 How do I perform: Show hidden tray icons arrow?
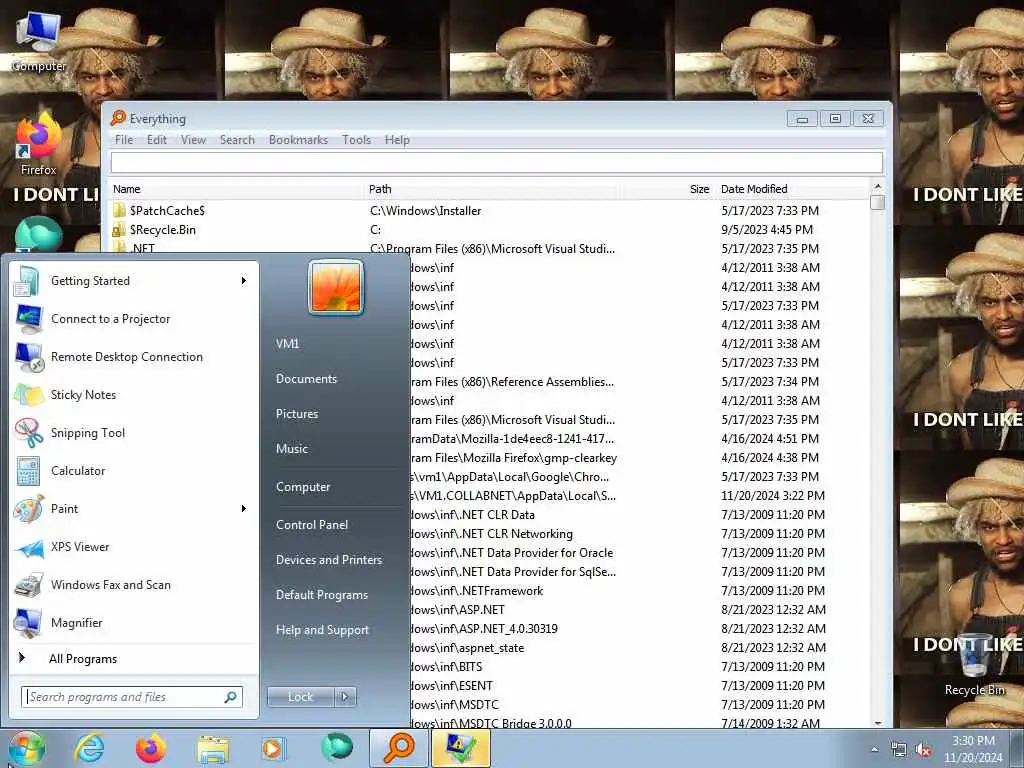coord(874,750)
